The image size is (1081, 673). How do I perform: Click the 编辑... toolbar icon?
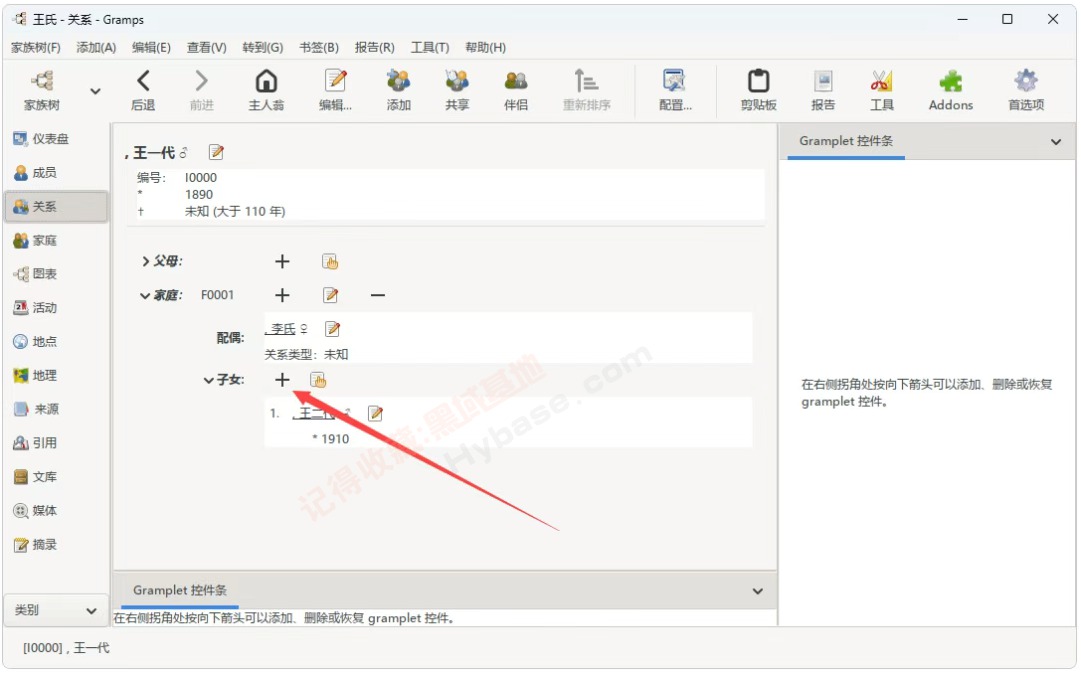(335, 90)
